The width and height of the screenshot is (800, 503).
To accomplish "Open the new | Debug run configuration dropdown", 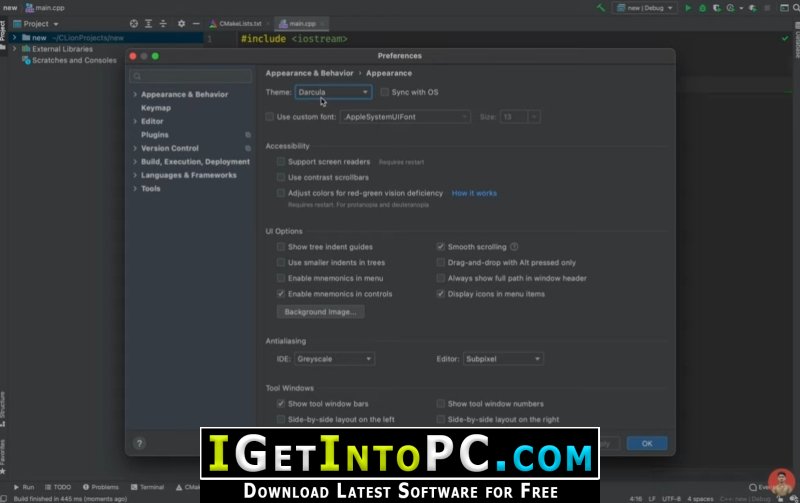I will point(645,8).
